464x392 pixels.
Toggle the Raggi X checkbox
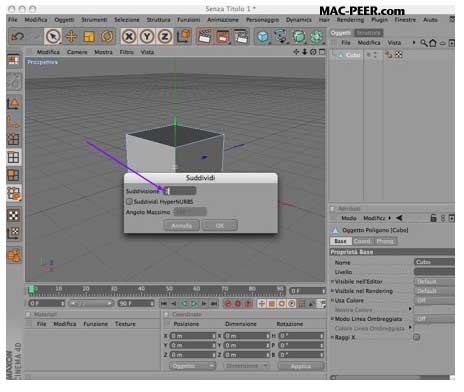(x=416, y=337)
